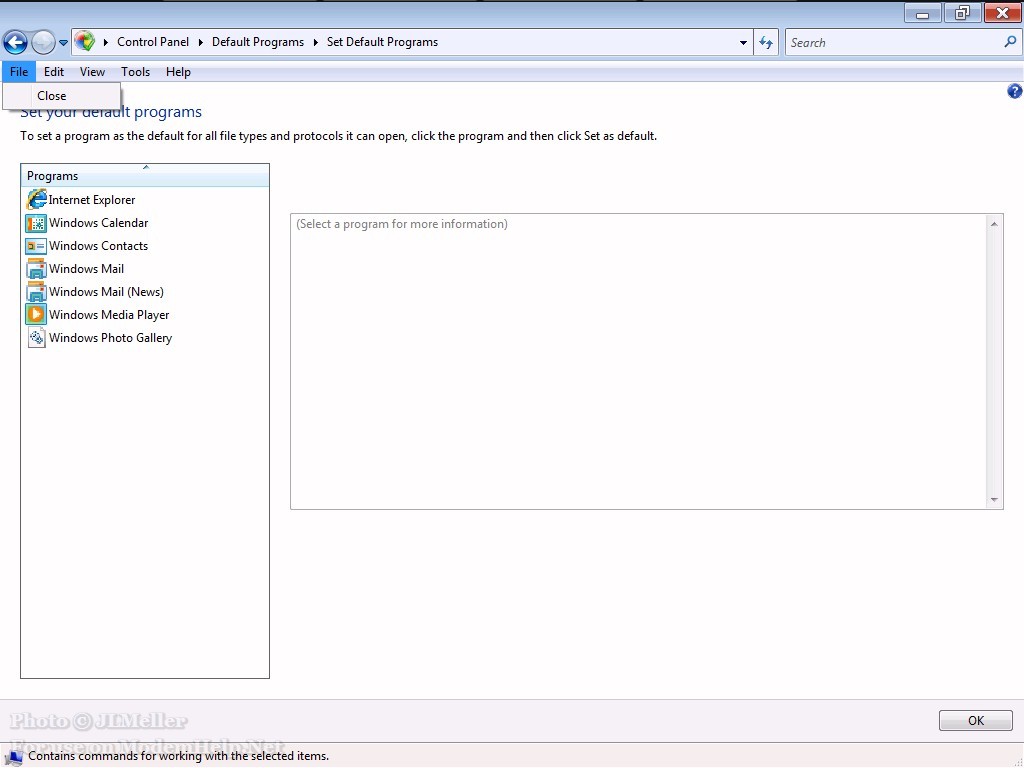Click the Control Panel icon in address bar

[x=84, y=41]
